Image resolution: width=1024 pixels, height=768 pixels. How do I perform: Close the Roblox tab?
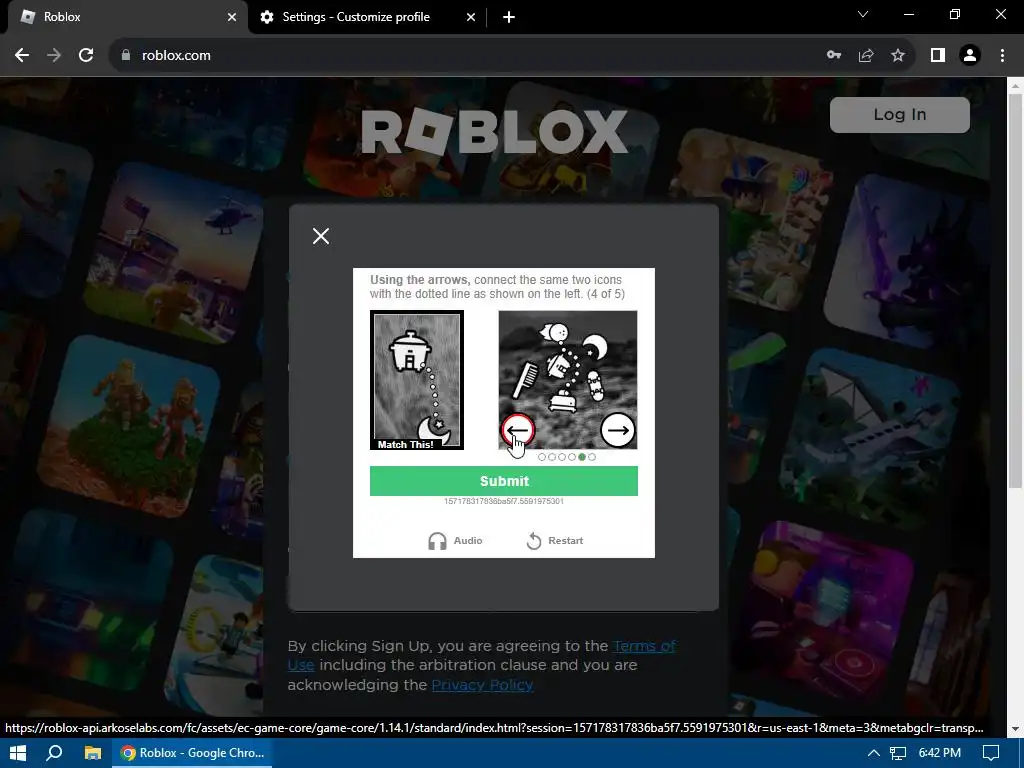coord(232,17)
